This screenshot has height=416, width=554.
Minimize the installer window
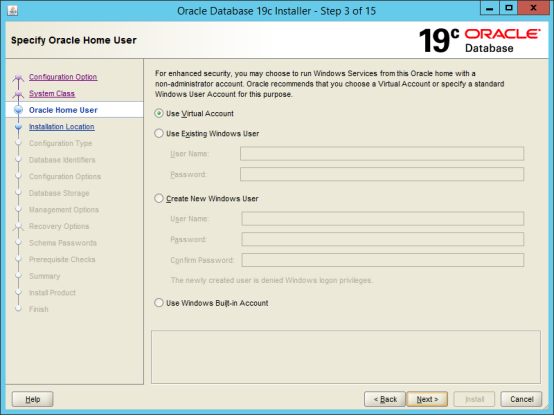490,8
